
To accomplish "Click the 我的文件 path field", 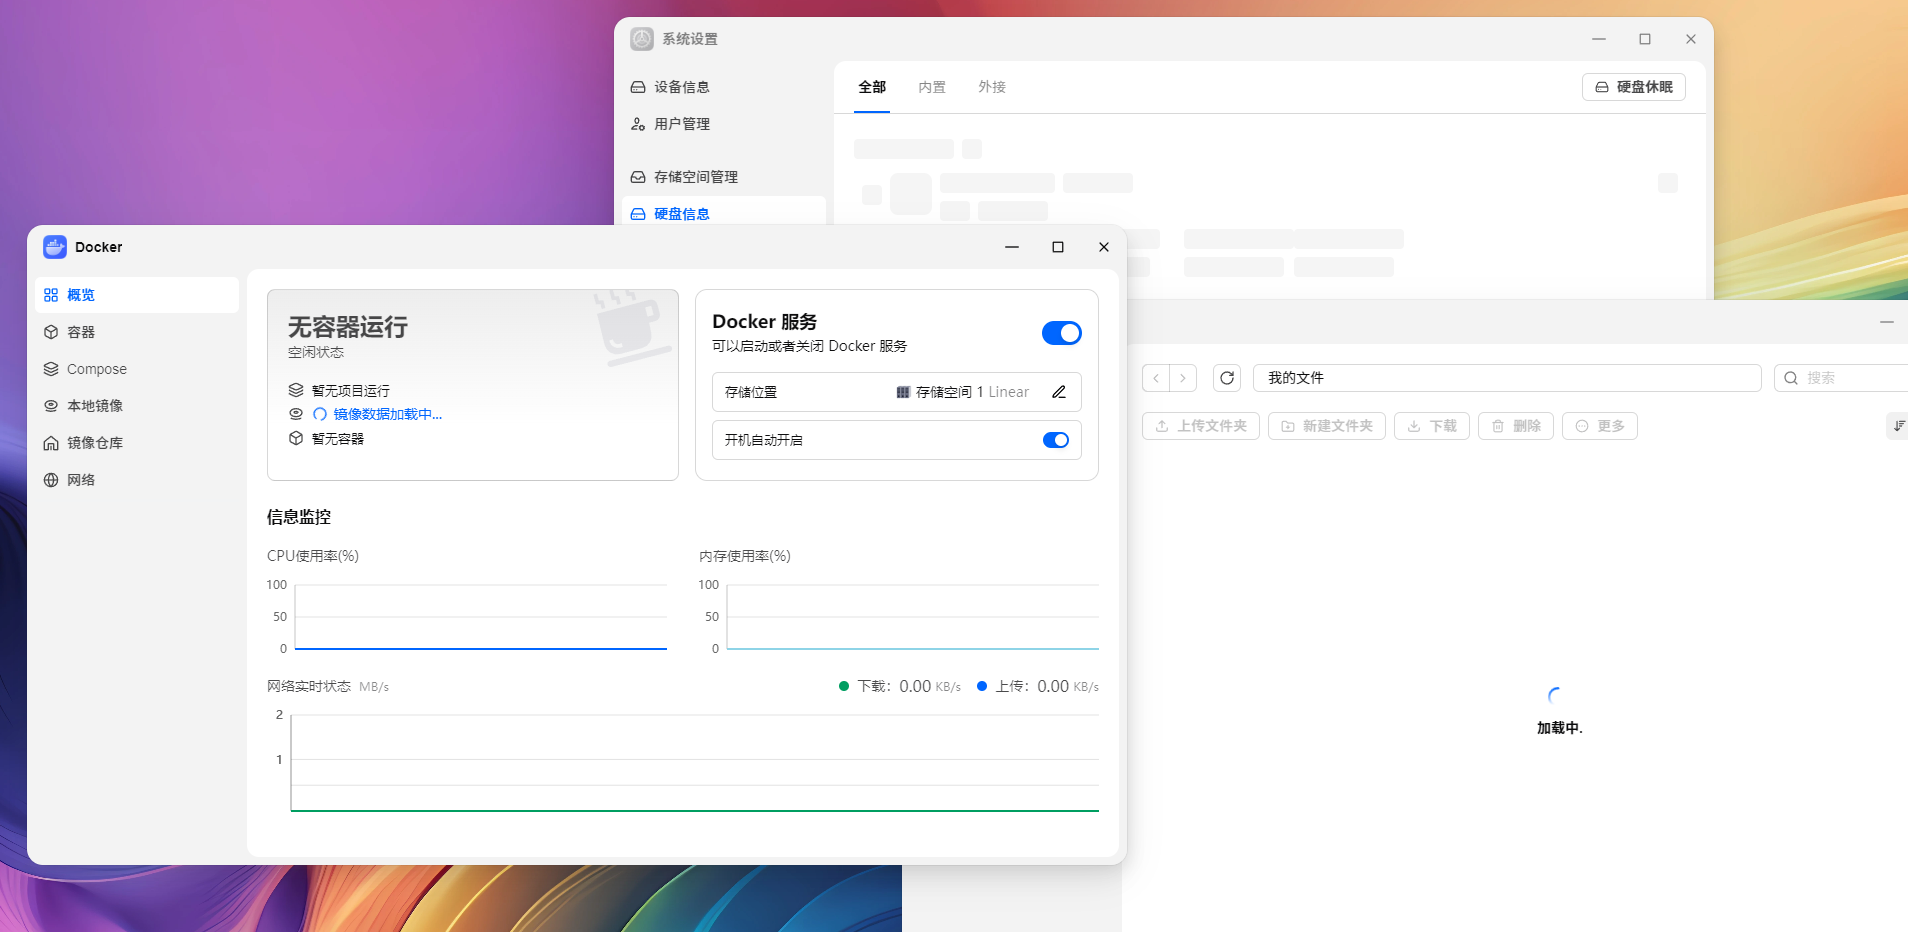I will (1507, 378).
